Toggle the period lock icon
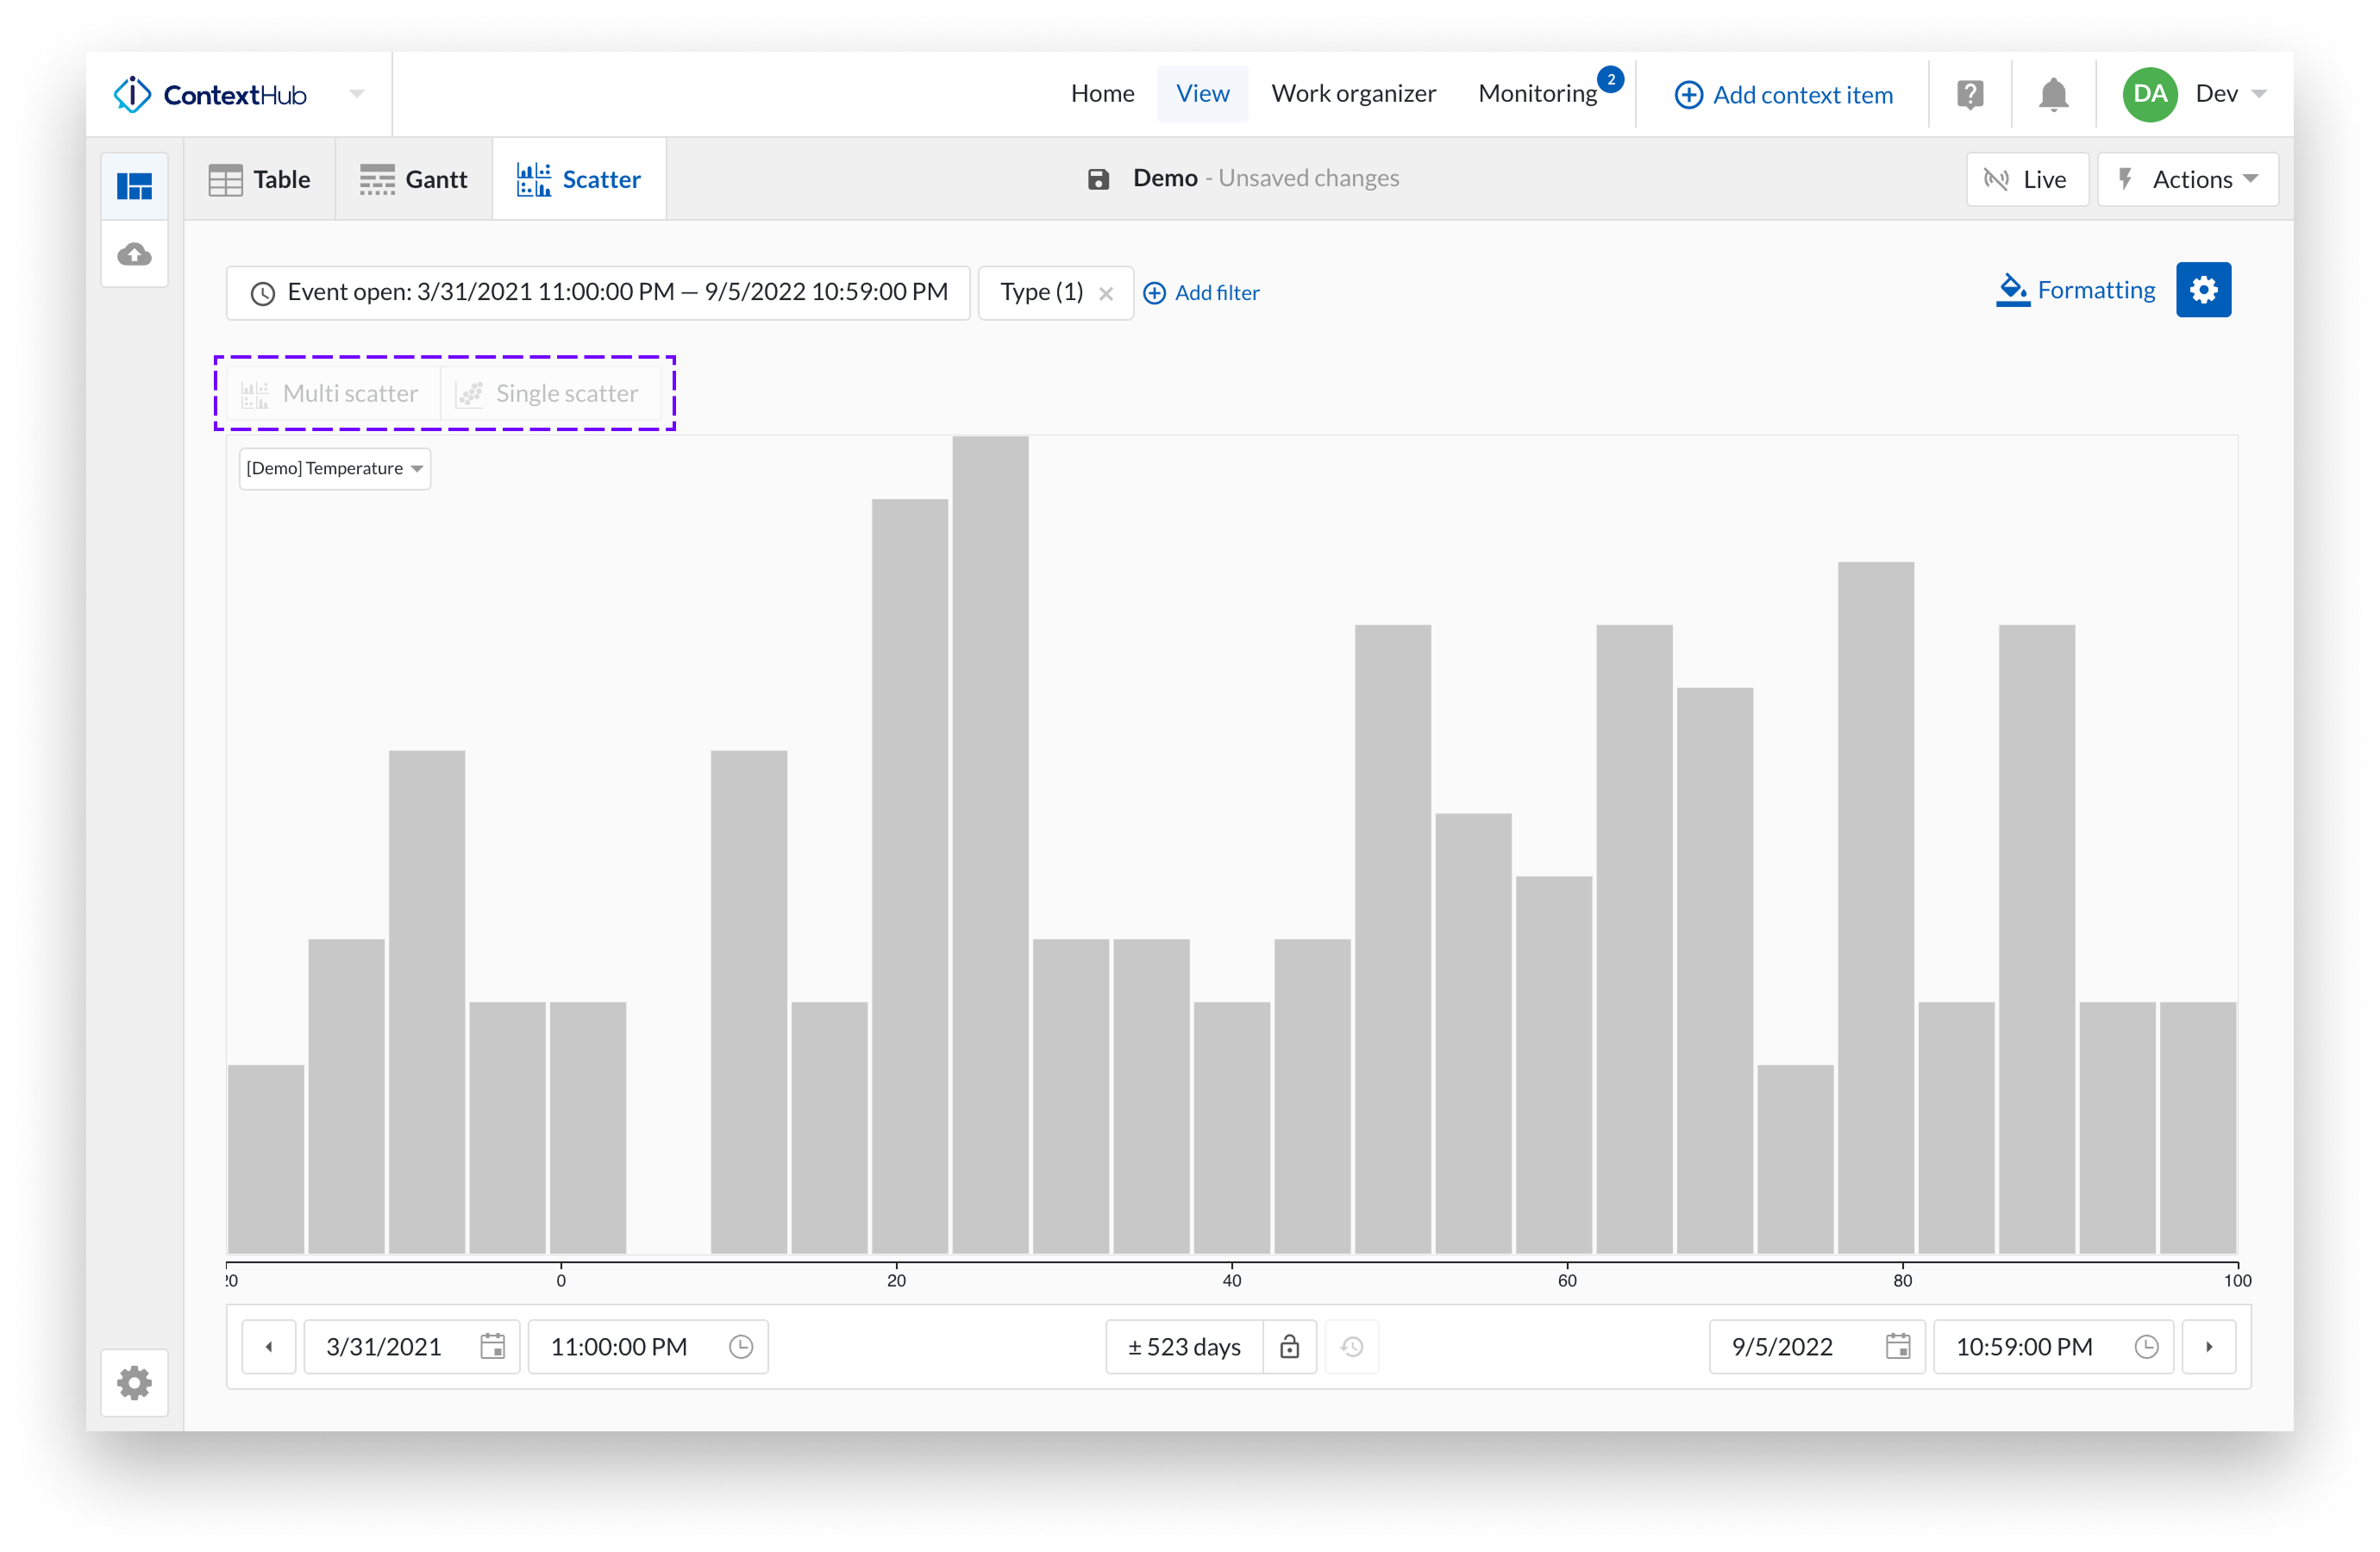The height and width of the screenshot is (1552, 2380). pyautogui.click(x=1289, y=1346)
